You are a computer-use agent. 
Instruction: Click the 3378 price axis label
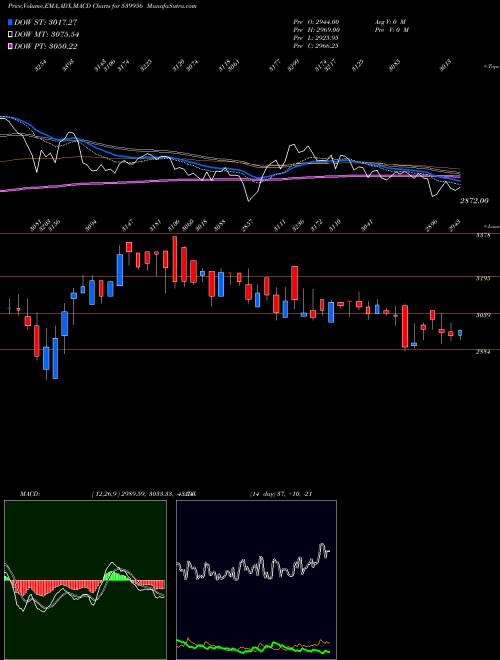483,236
